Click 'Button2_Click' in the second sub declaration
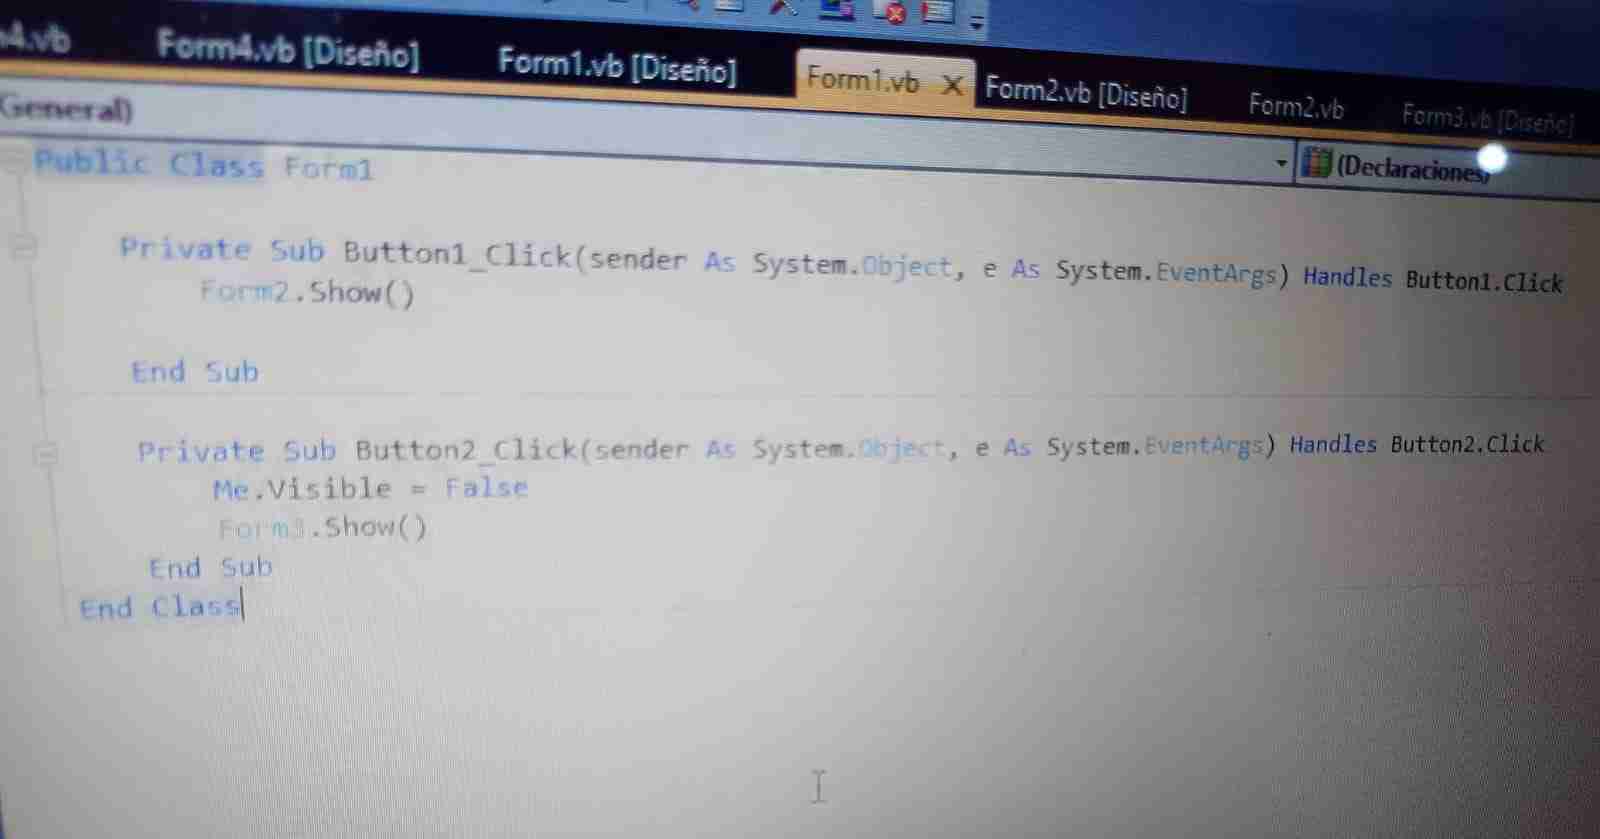This screenshot has height=839, width=1600. click(x=466, y=450)
